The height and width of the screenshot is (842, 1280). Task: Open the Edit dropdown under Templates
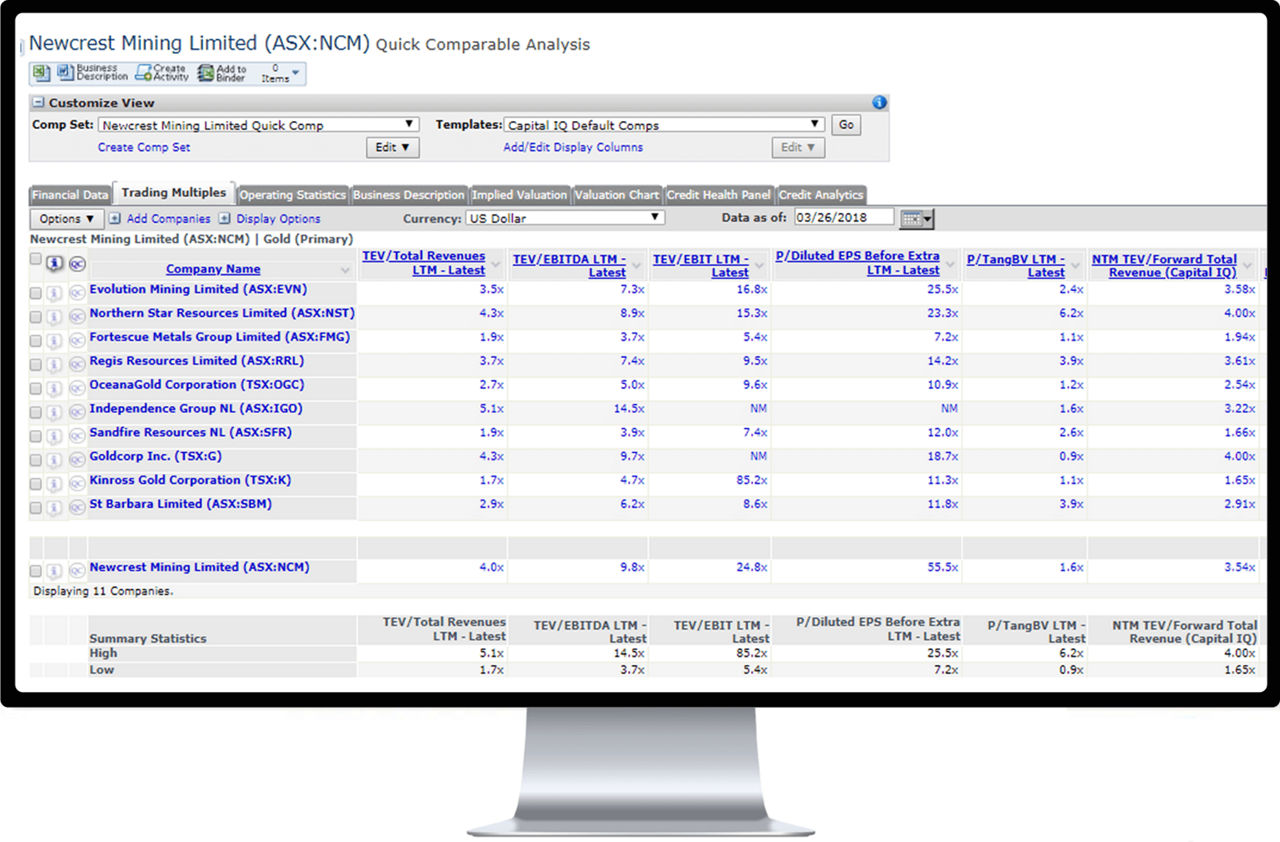798,147
